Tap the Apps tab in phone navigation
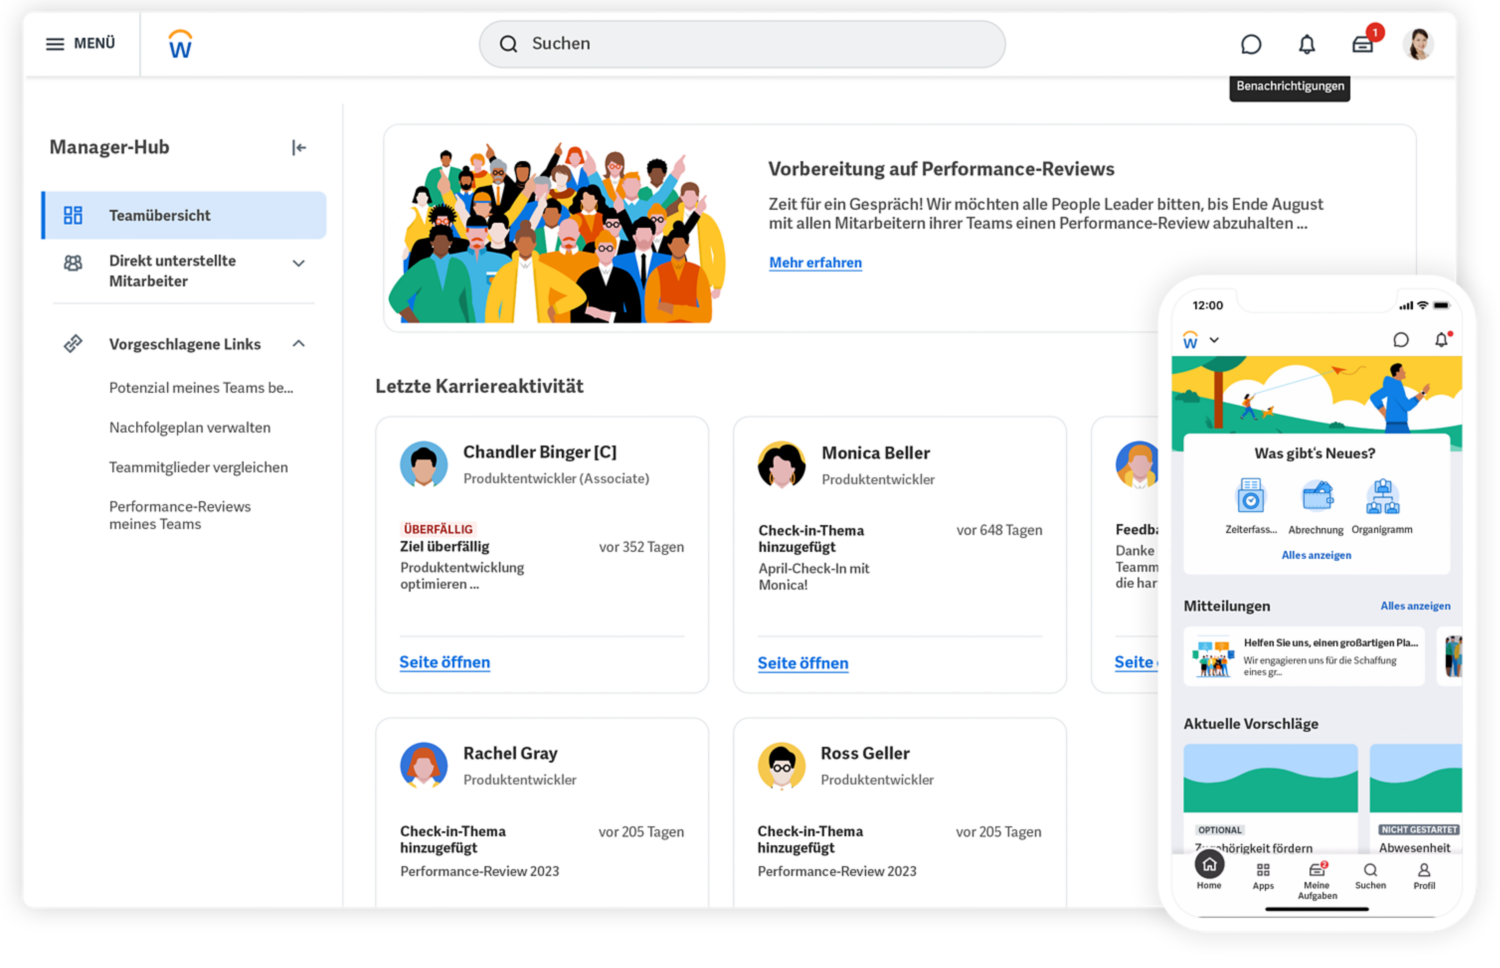1500x968 pixels. (x=1263, y=876)
